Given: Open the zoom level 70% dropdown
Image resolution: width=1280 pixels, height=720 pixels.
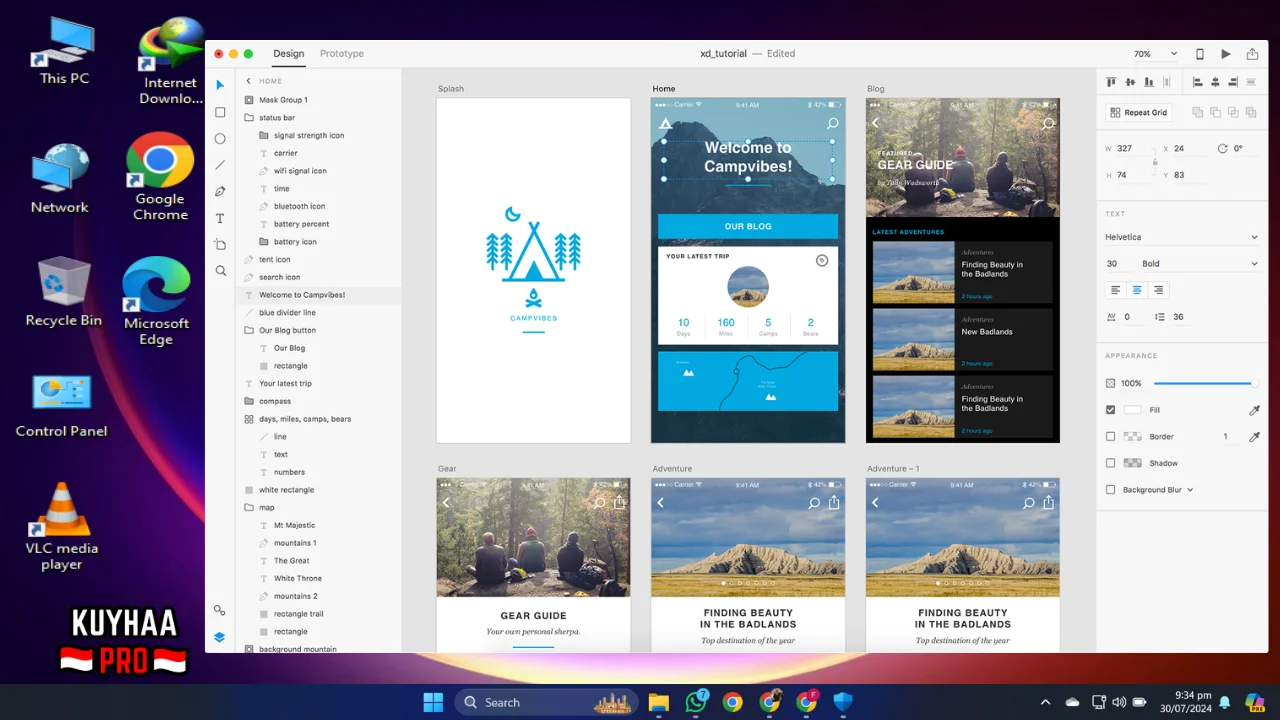Looking at the screenshot, I should (x=1155, y=54).
